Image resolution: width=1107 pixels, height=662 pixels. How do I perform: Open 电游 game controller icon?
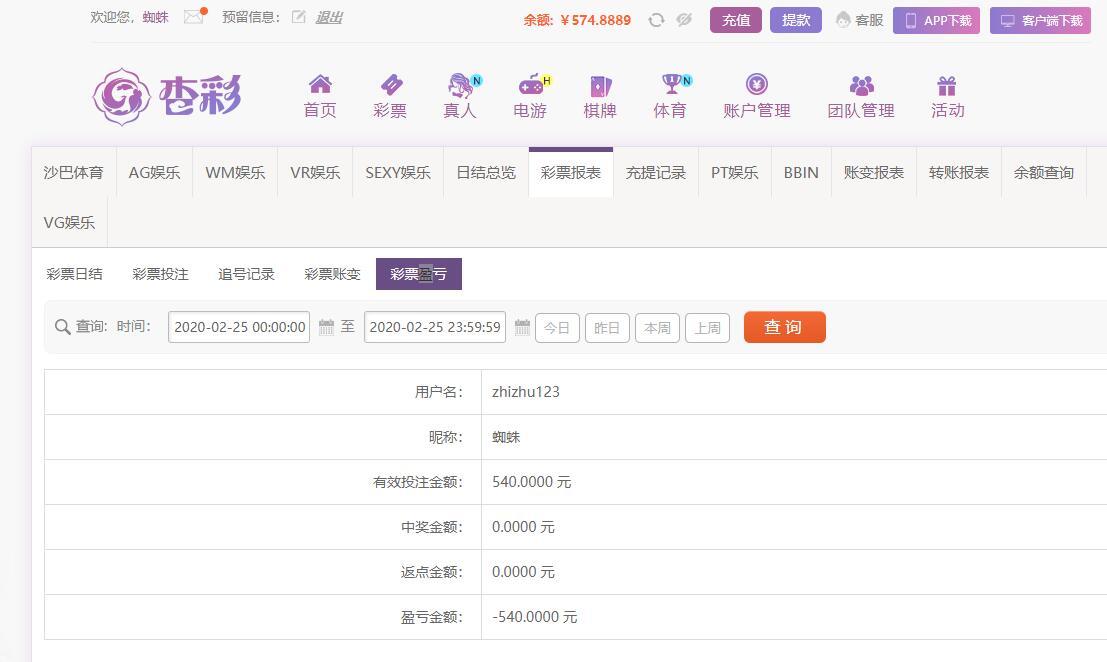(532, 85)
